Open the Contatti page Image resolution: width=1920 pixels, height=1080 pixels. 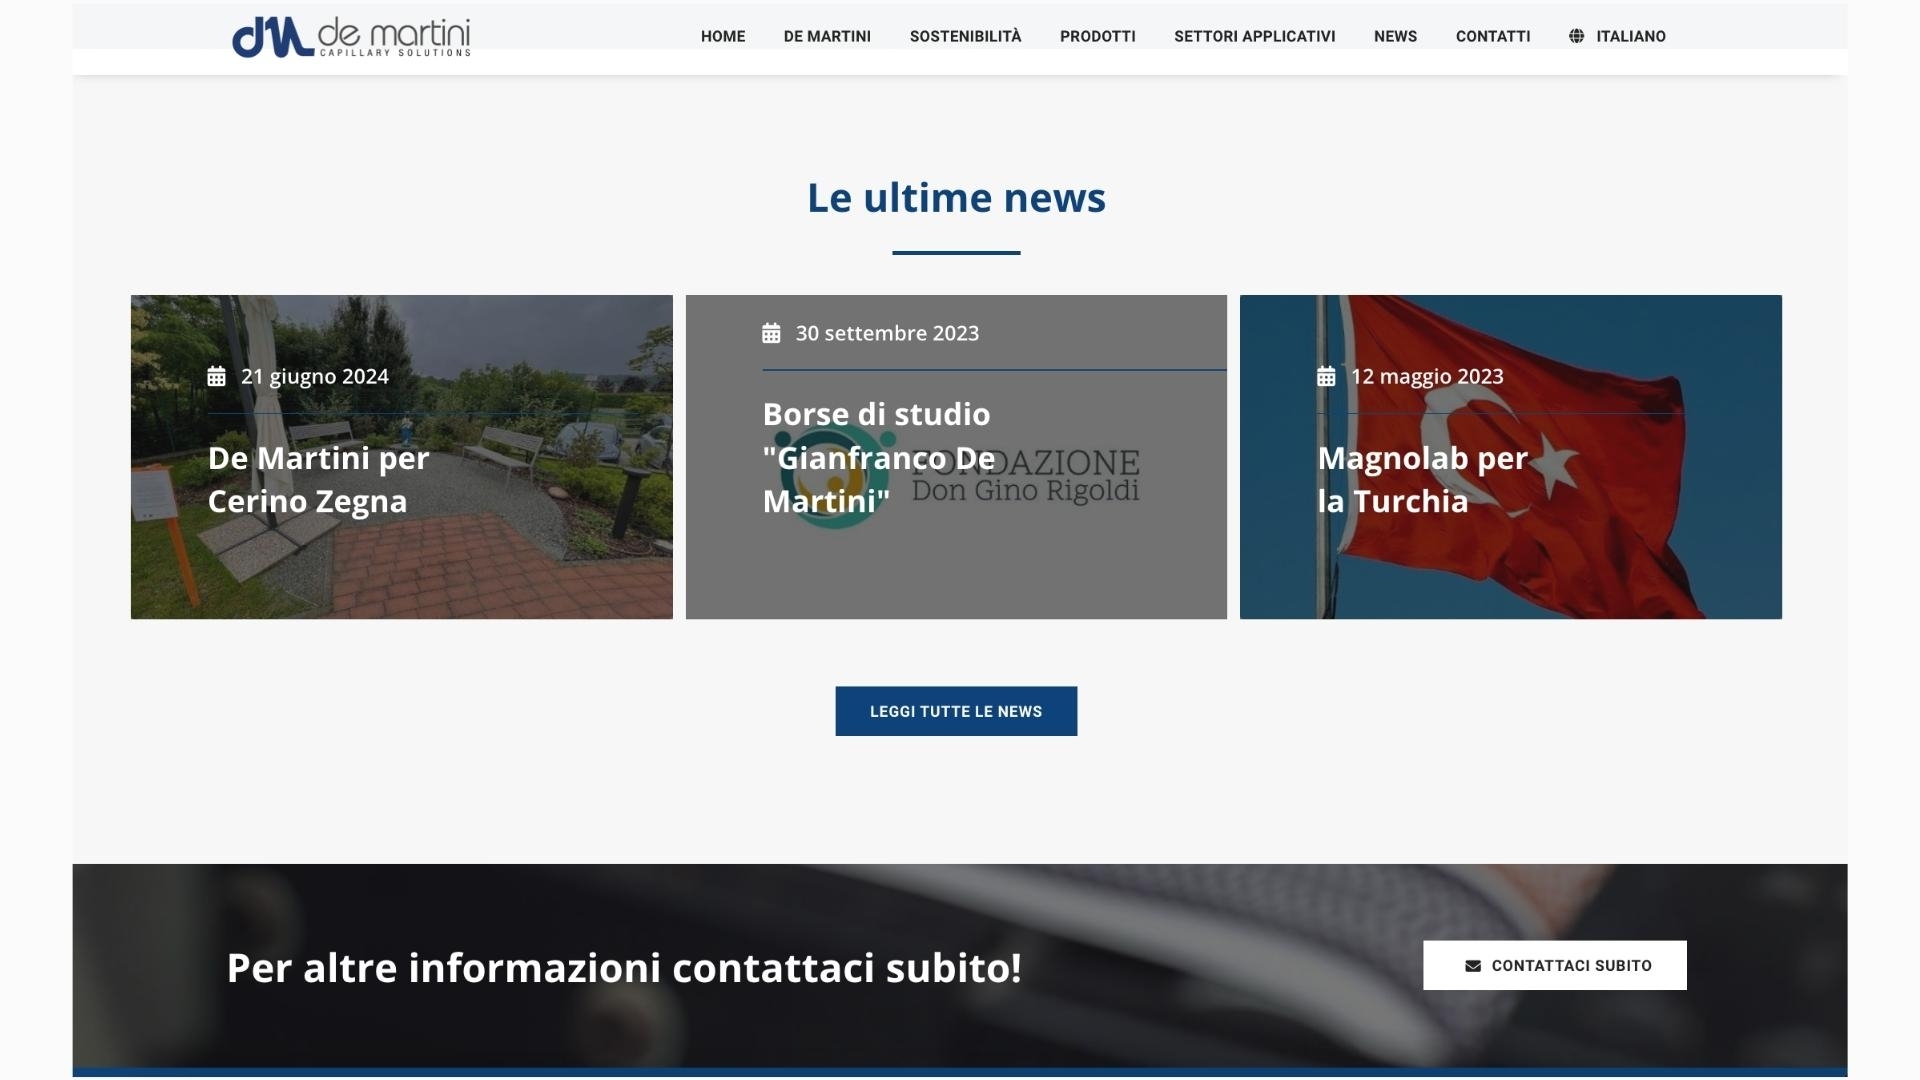coord(1493,36)
